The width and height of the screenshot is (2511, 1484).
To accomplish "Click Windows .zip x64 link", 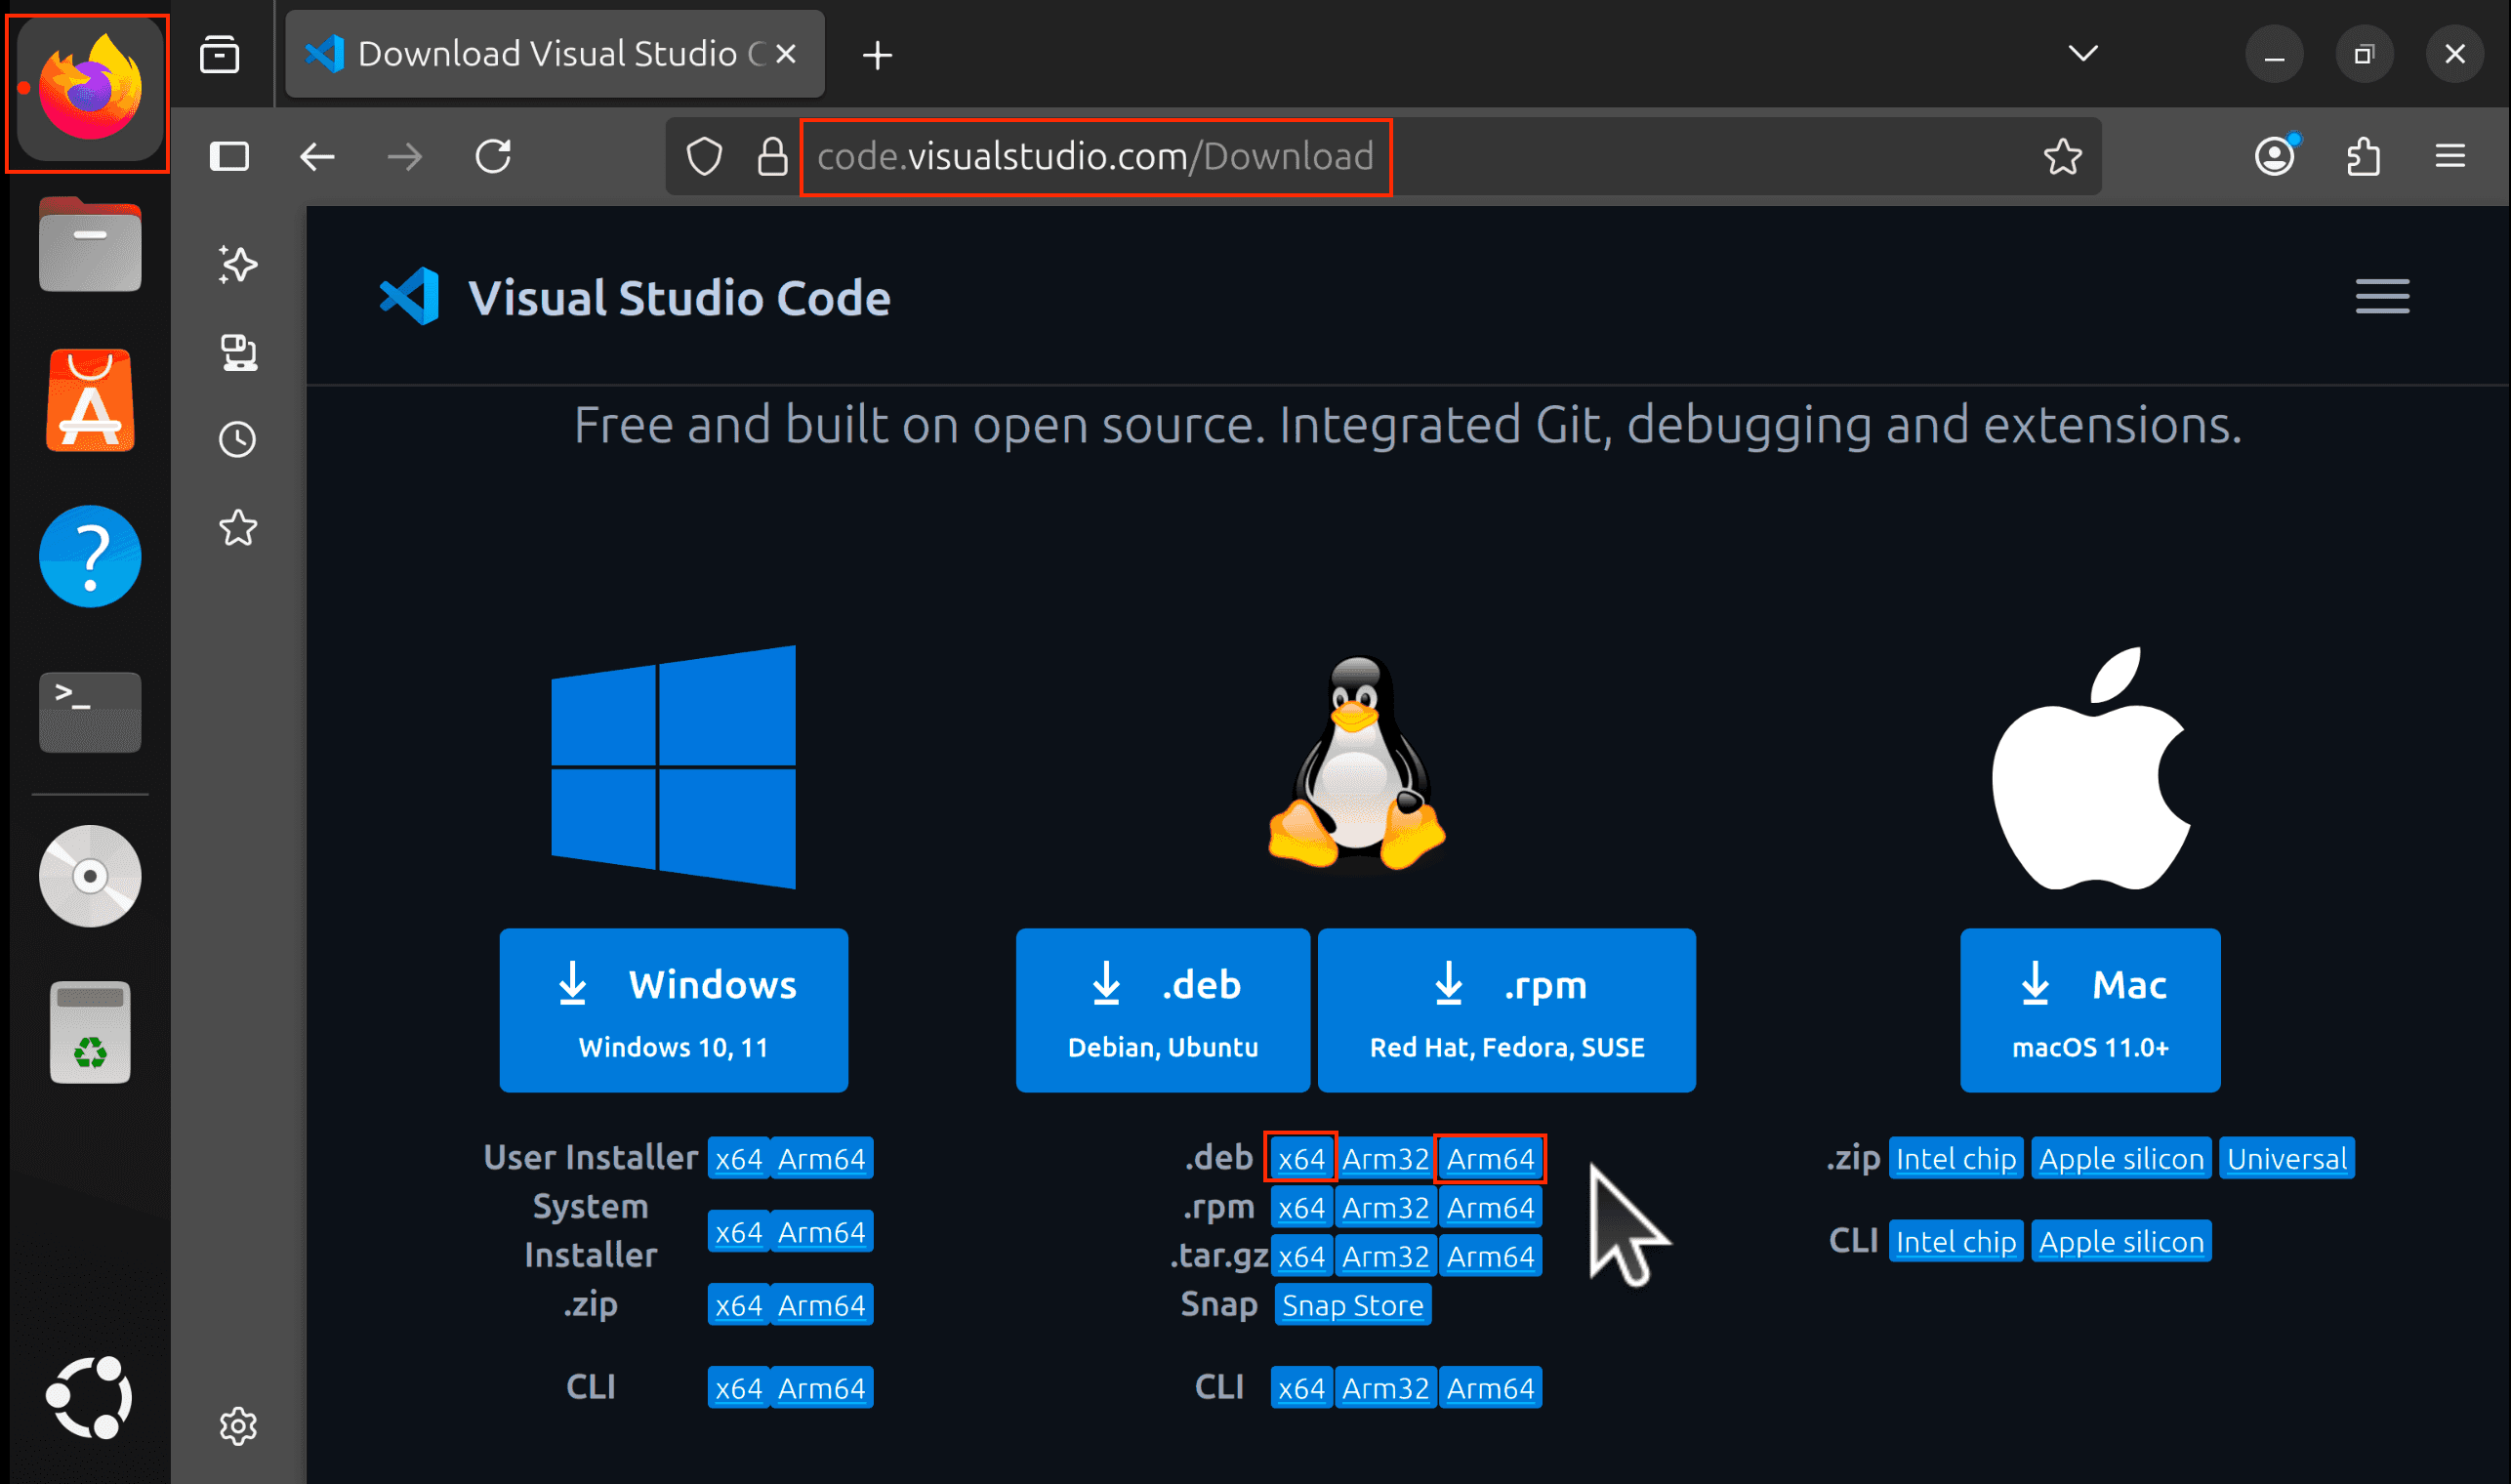I will coord(739,1304).
